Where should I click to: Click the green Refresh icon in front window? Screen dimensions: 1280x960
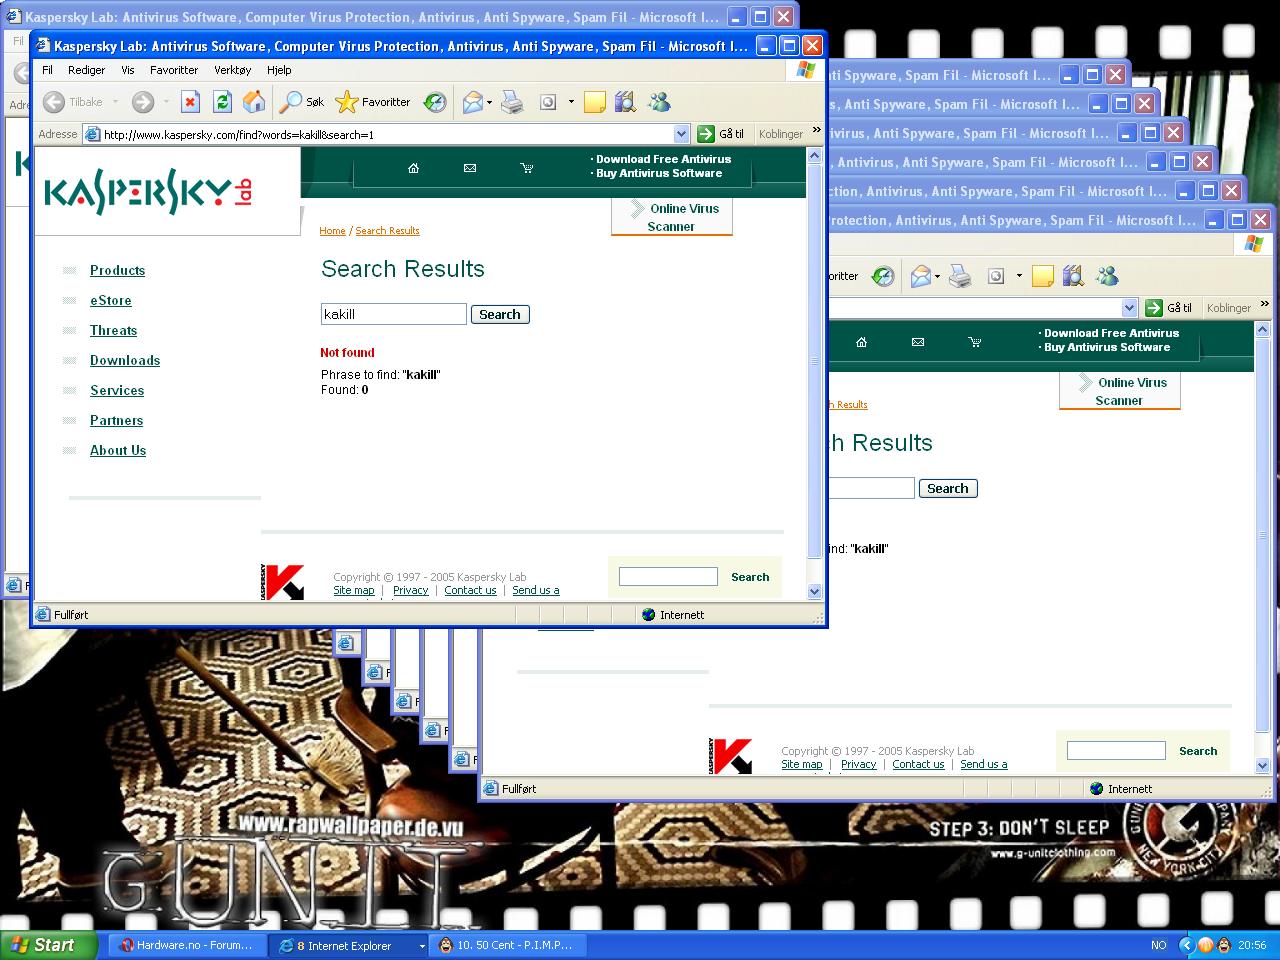click(222, 102)
